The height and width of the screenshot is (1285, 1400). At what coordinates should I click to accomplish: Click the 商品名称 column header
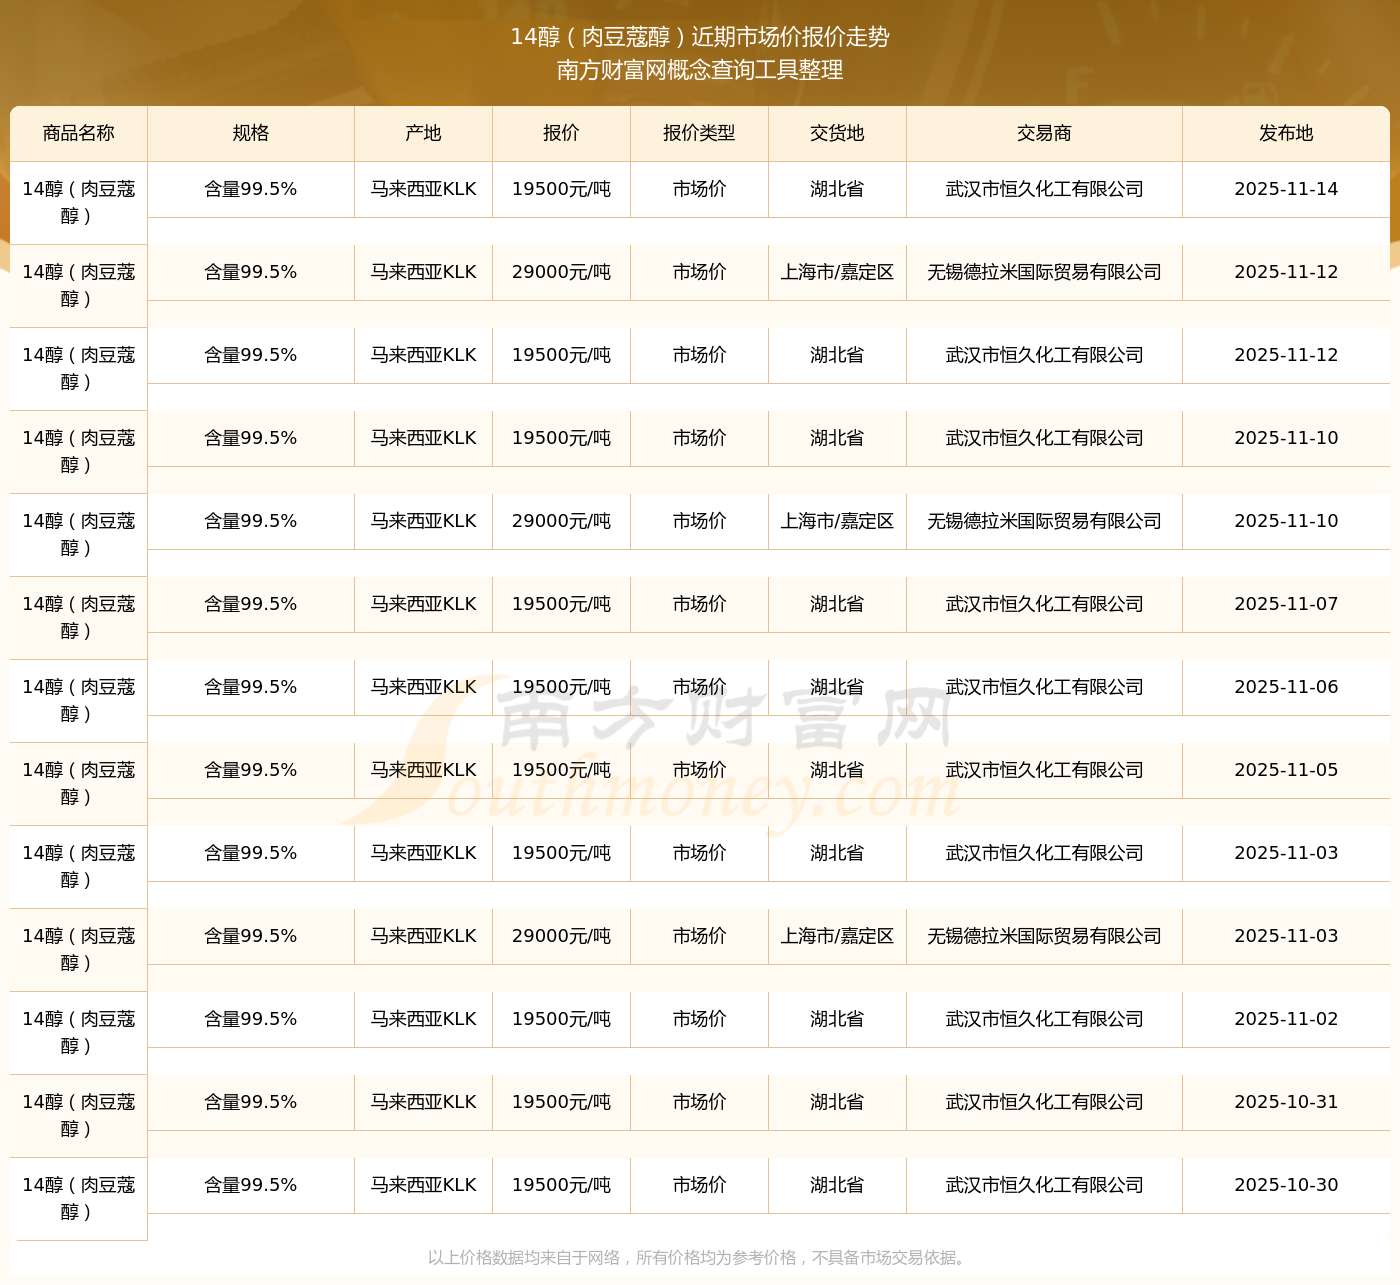point(79,133)
